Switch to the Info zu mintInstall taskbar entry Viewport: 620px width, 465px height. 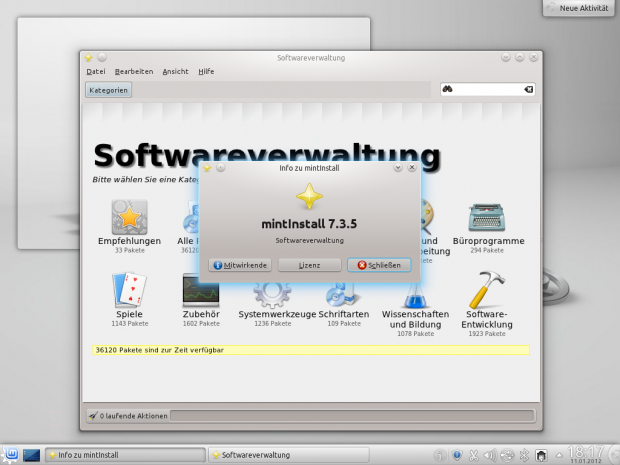pos(125,455)
